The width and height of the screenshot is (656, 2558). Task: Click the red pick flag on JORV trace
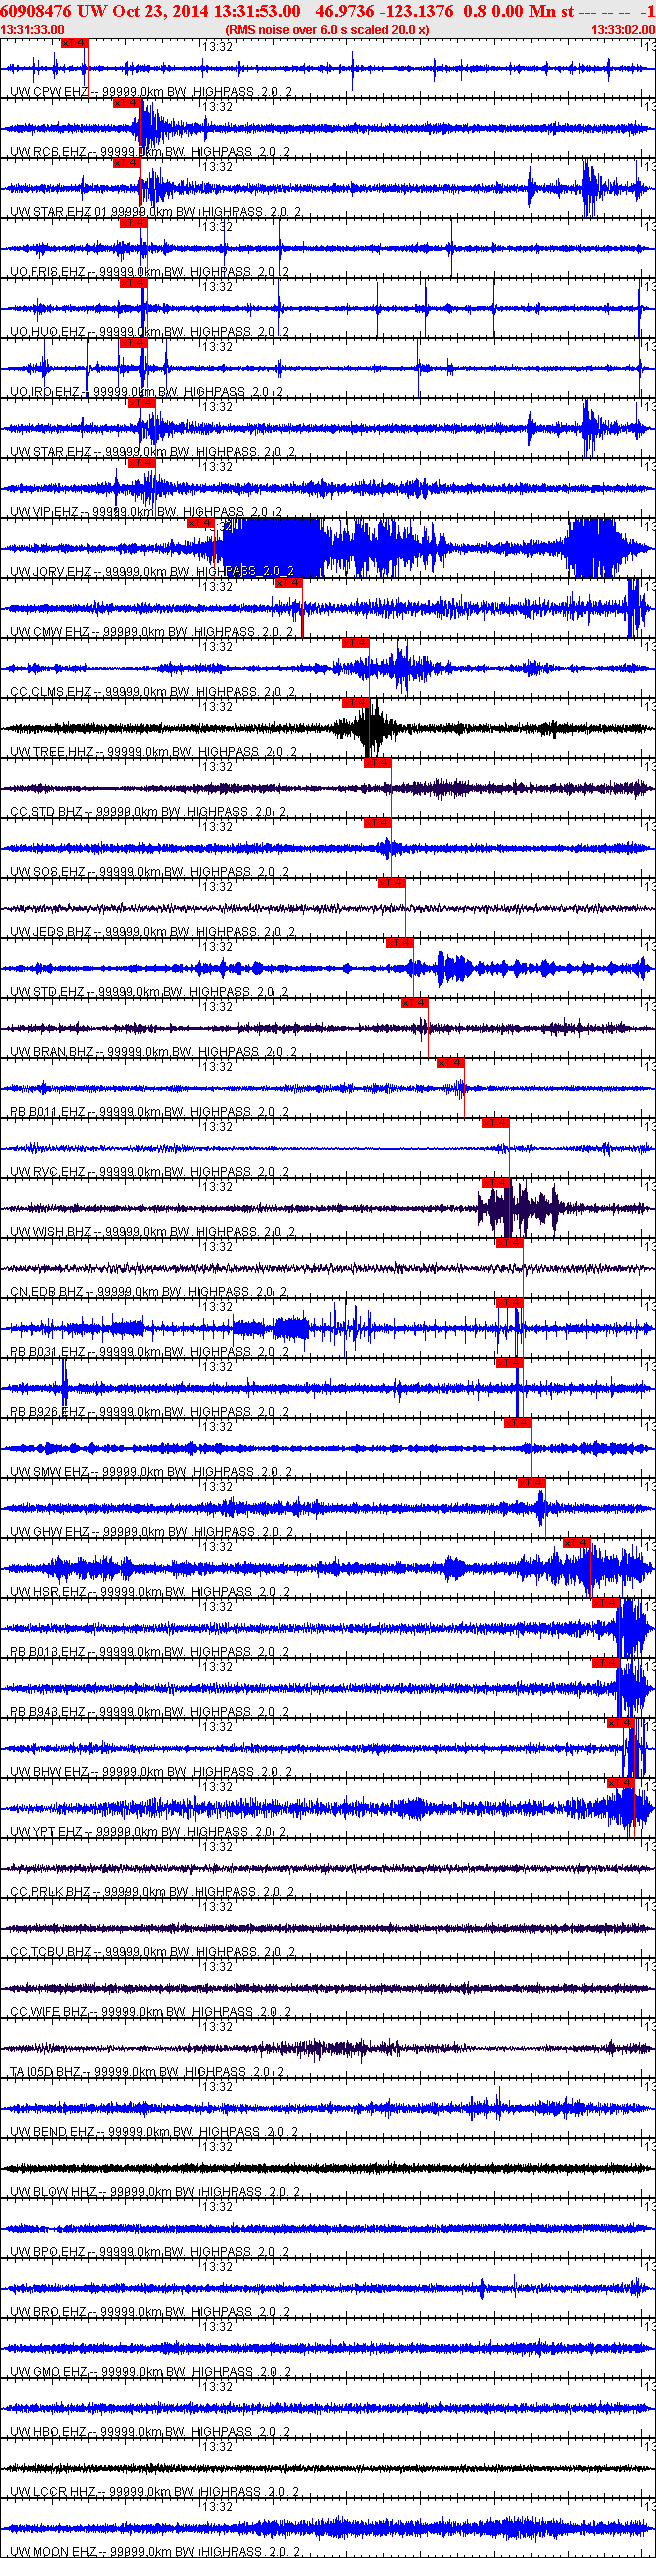(201, 523)
